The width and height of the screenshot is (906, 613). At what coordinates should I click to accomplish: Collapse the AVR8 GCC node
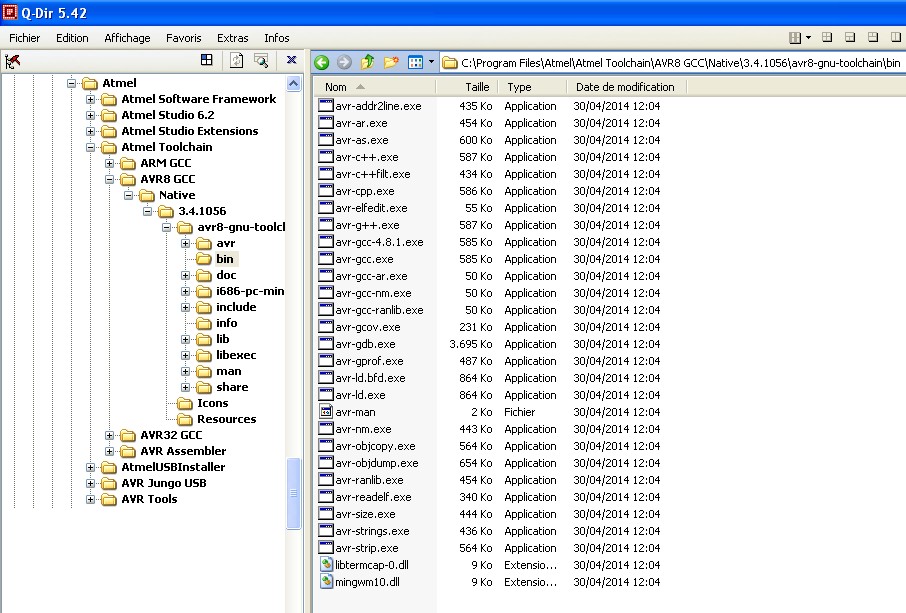[x=109, y=179]
